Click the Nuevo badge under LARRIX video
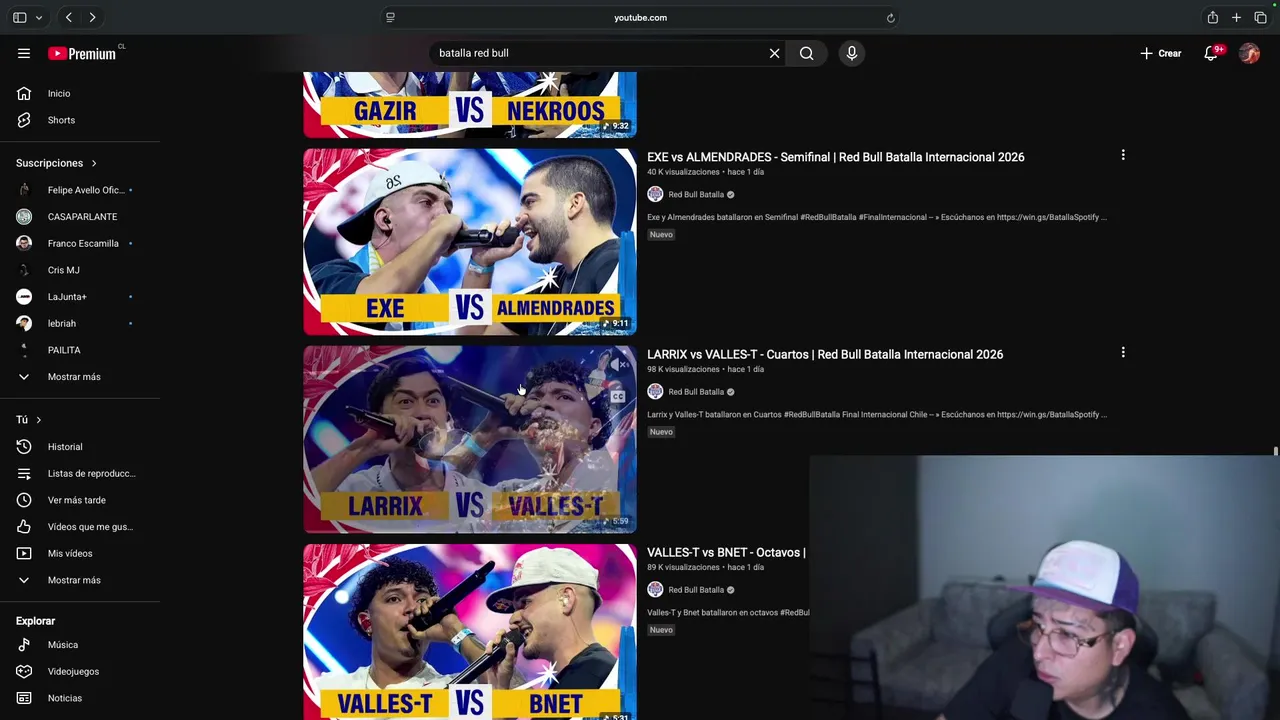This screenshot has height=720, width=1280. (661, 432)
